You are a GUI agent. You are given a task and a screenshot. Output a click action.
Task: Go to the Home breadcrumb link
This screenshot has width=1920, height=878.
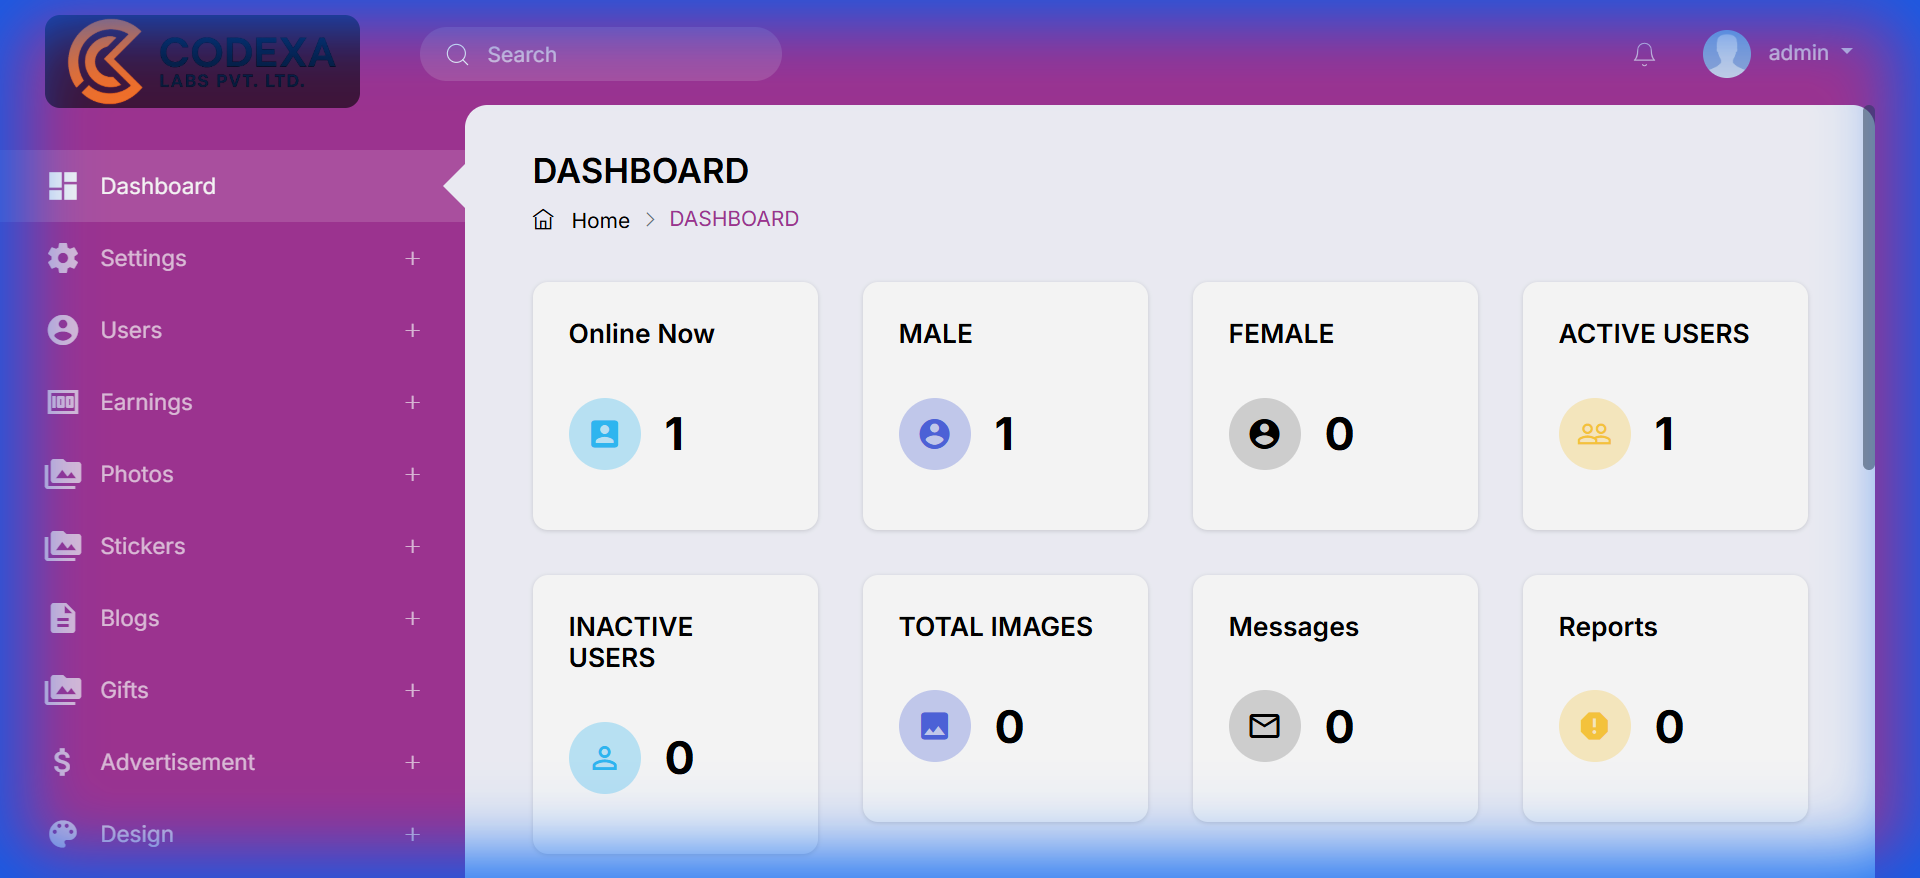600,220
